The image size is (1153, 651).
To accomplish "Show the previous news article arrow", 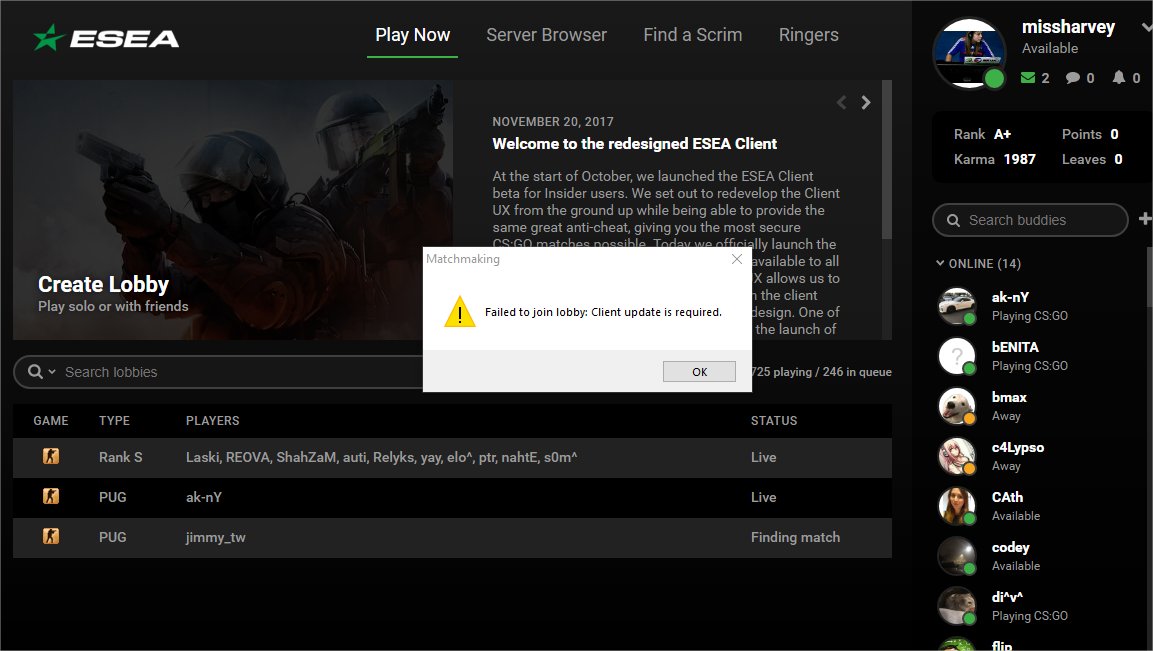I will [842, 102].
